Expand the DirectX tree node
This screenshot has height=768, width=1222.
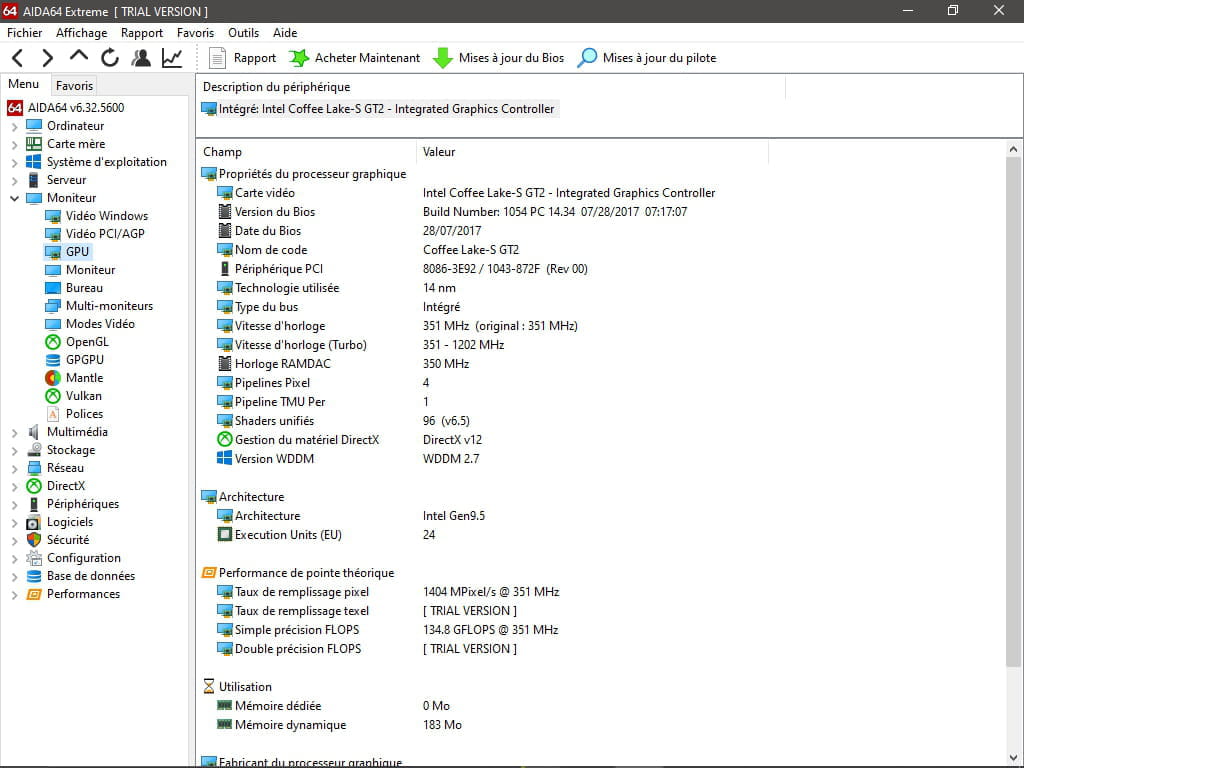(x=14, y=486)
